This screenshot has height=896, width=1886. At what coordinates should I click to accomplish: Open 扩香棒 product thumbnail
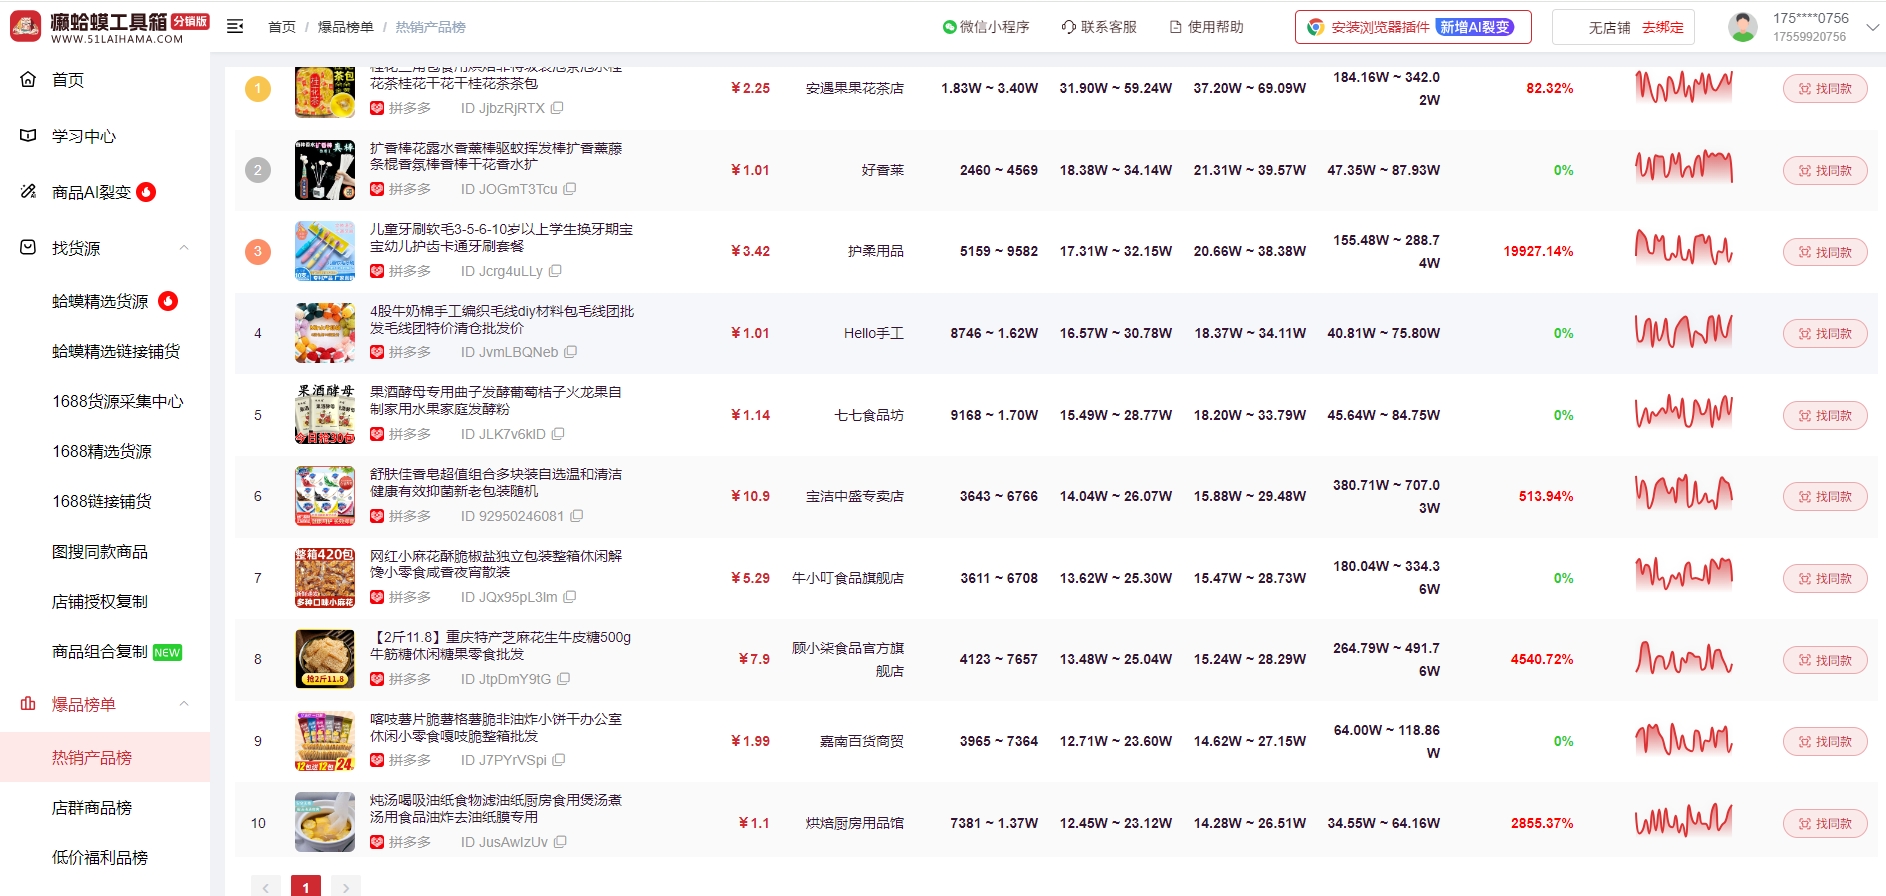pyautogui.click(x=325, y=170)
